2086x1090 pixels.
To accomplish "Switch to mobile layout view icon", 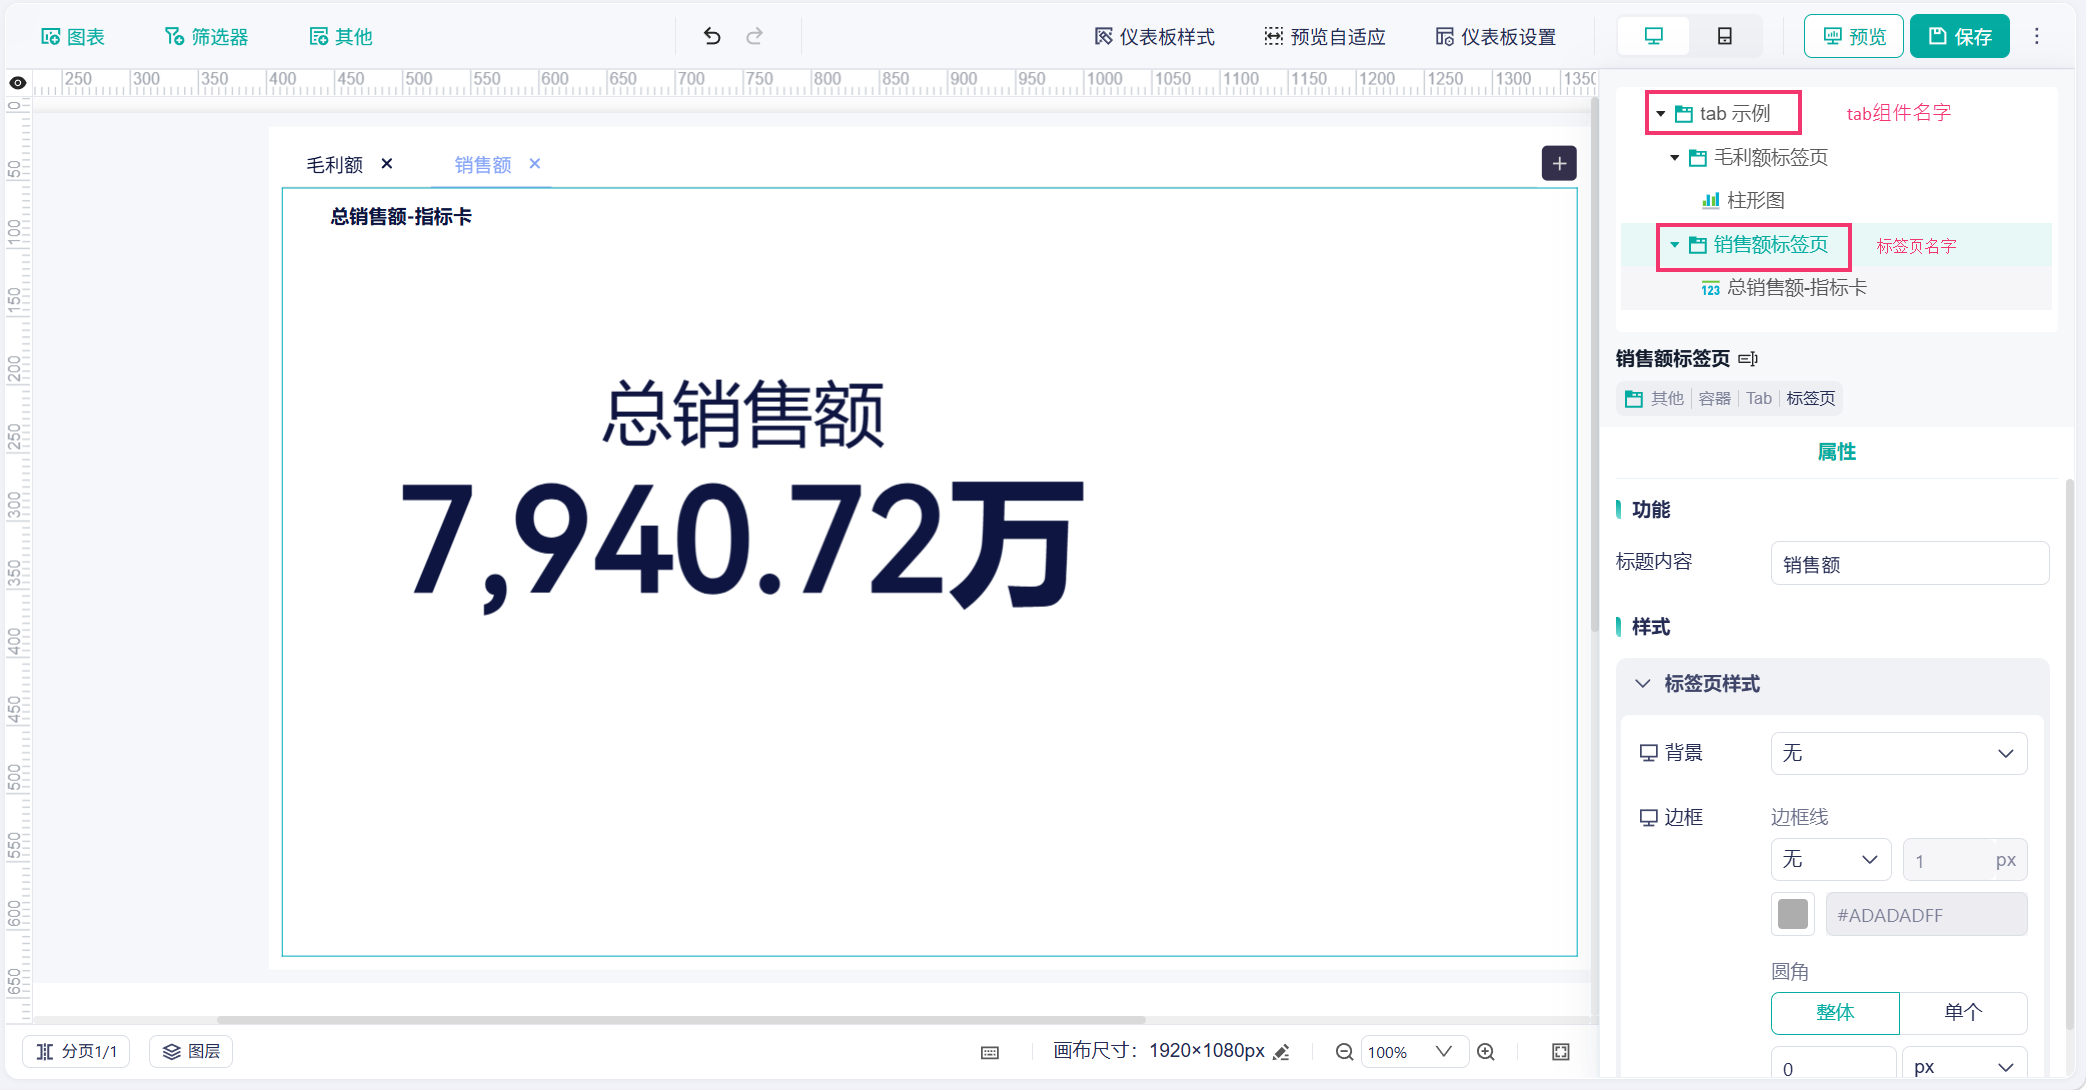I will (x=1725, y=36).
